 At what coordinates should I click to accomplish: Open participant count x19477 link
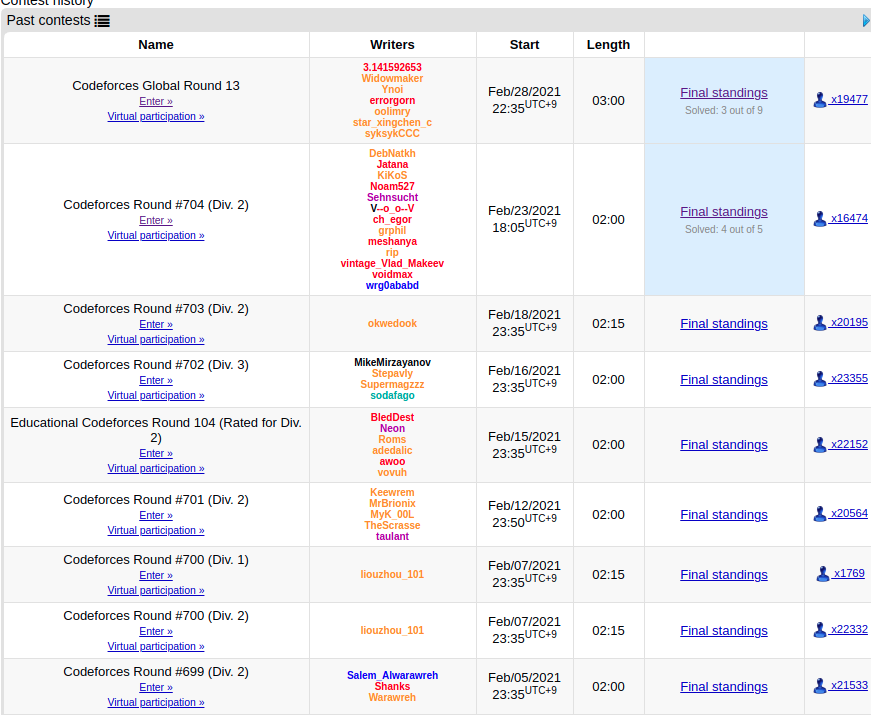tap(849, 99)
